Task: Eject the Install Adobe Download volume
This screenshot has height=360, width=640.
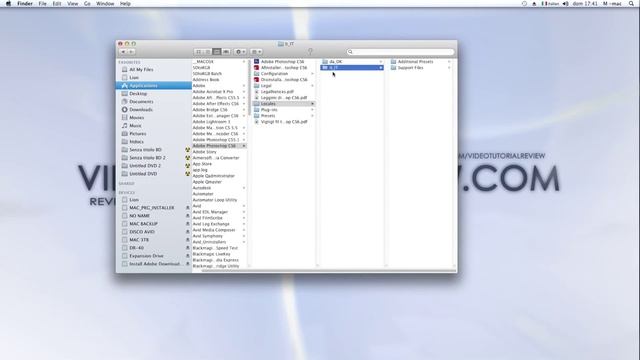Action: tap(188, 264)
